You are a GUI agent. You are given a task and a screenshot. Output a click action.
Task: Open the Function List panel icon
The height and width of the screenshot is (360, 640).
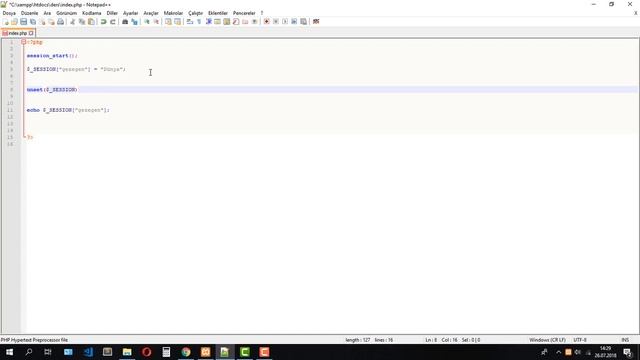point(236,22)
